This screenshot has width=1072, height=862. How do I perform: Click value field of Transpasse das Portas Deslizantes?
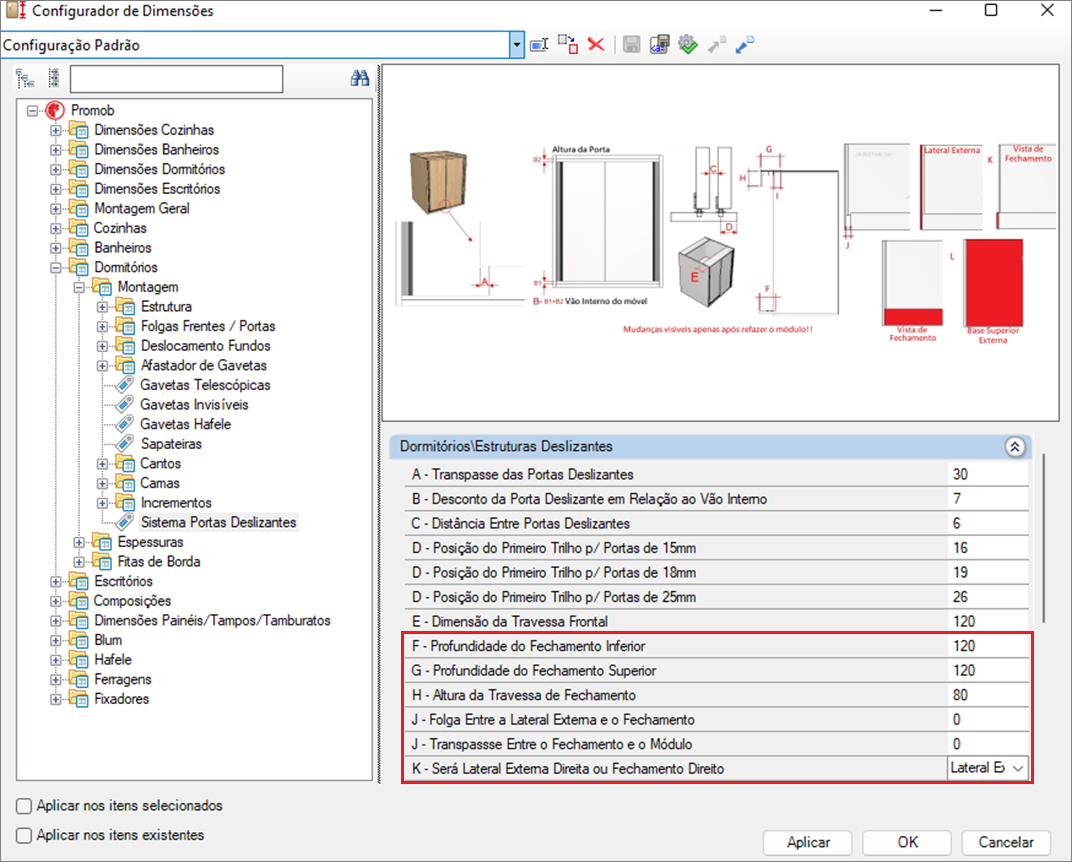coord(987,474)
